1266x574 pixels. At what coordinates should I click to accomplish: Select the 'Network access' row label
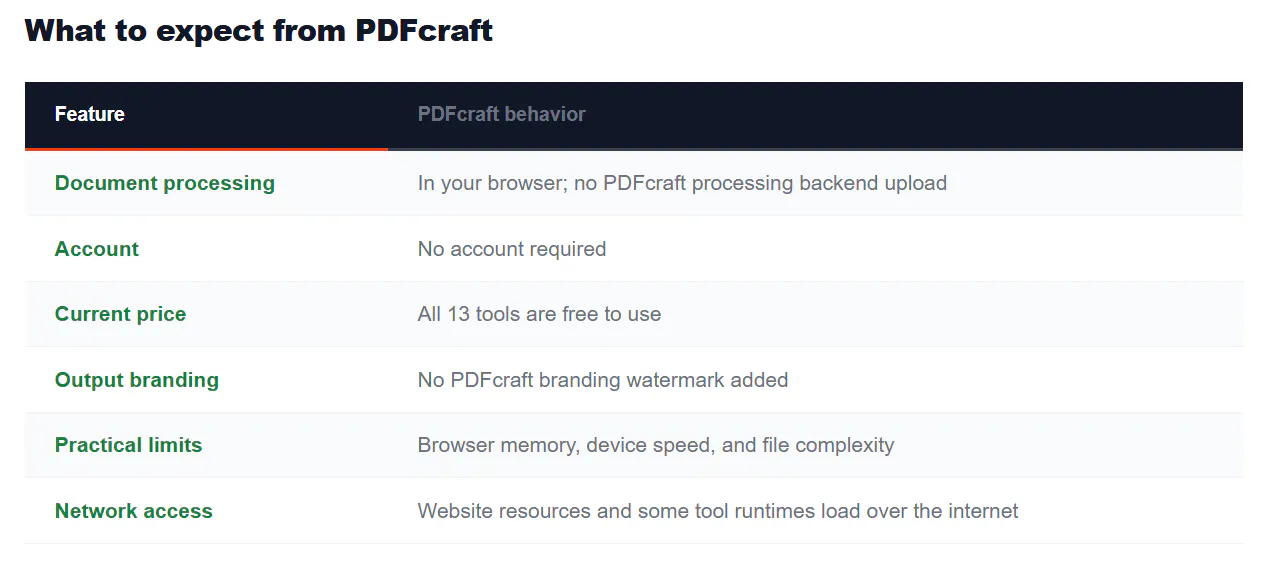point(134,511)
